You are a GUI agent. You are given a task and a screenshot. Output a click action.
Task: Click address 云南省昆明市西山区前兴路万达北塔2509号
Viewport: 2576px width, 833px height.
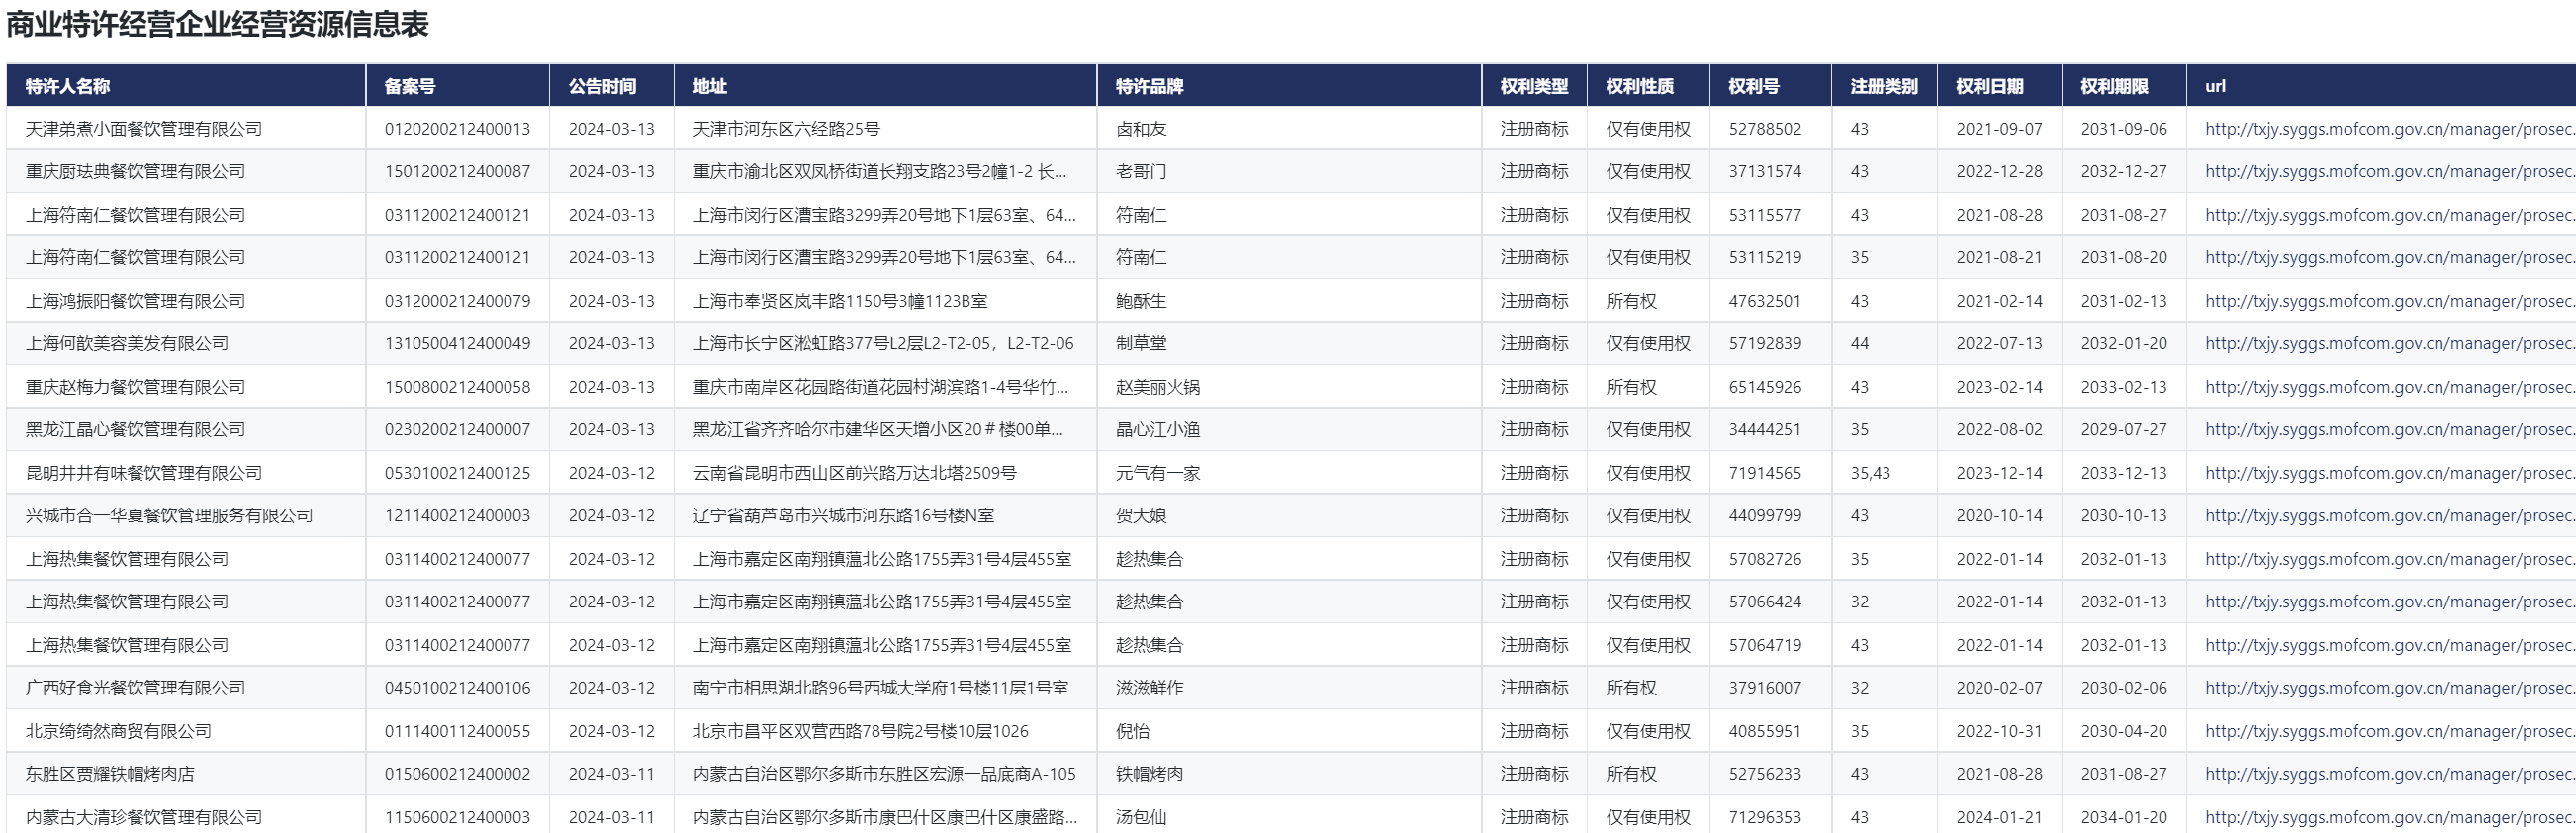[855, 473]
